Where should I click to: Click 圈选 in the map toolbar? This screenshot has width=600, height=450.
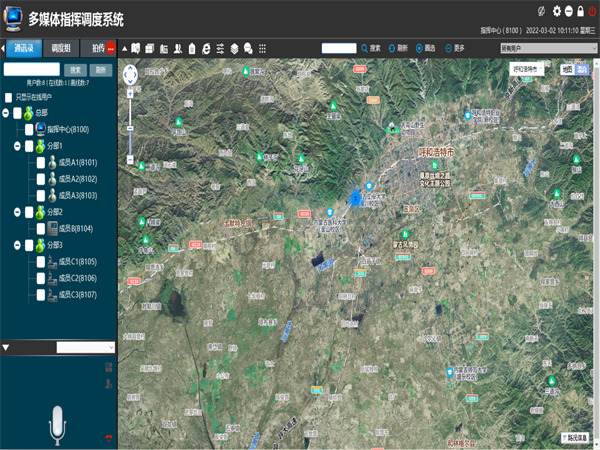pyautogui.click(x=426, y=48)
